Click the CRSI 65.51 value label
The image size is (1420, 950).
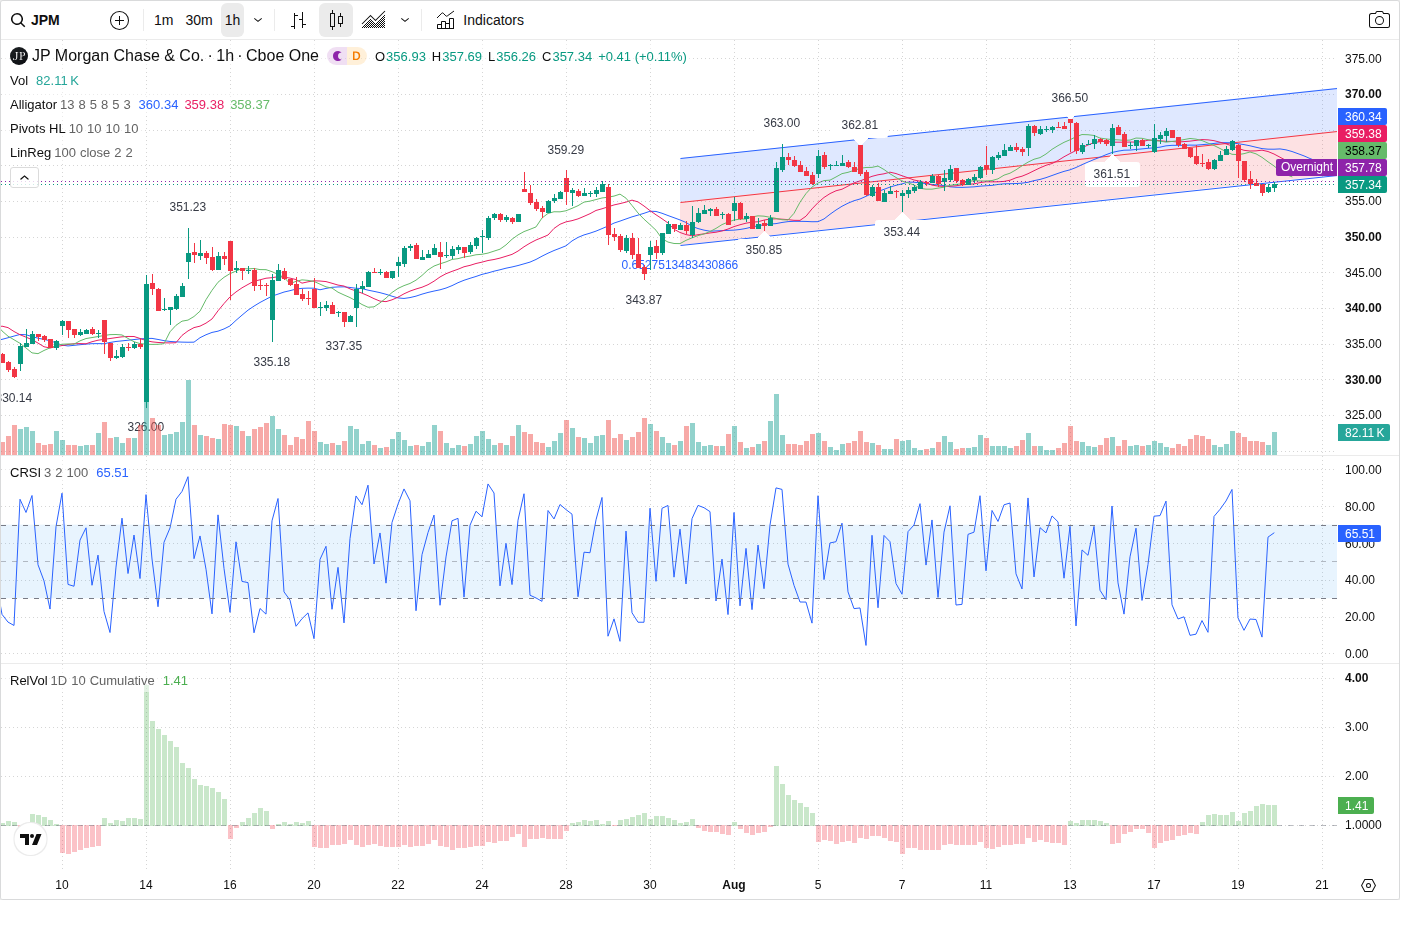tap(1360, 534)
